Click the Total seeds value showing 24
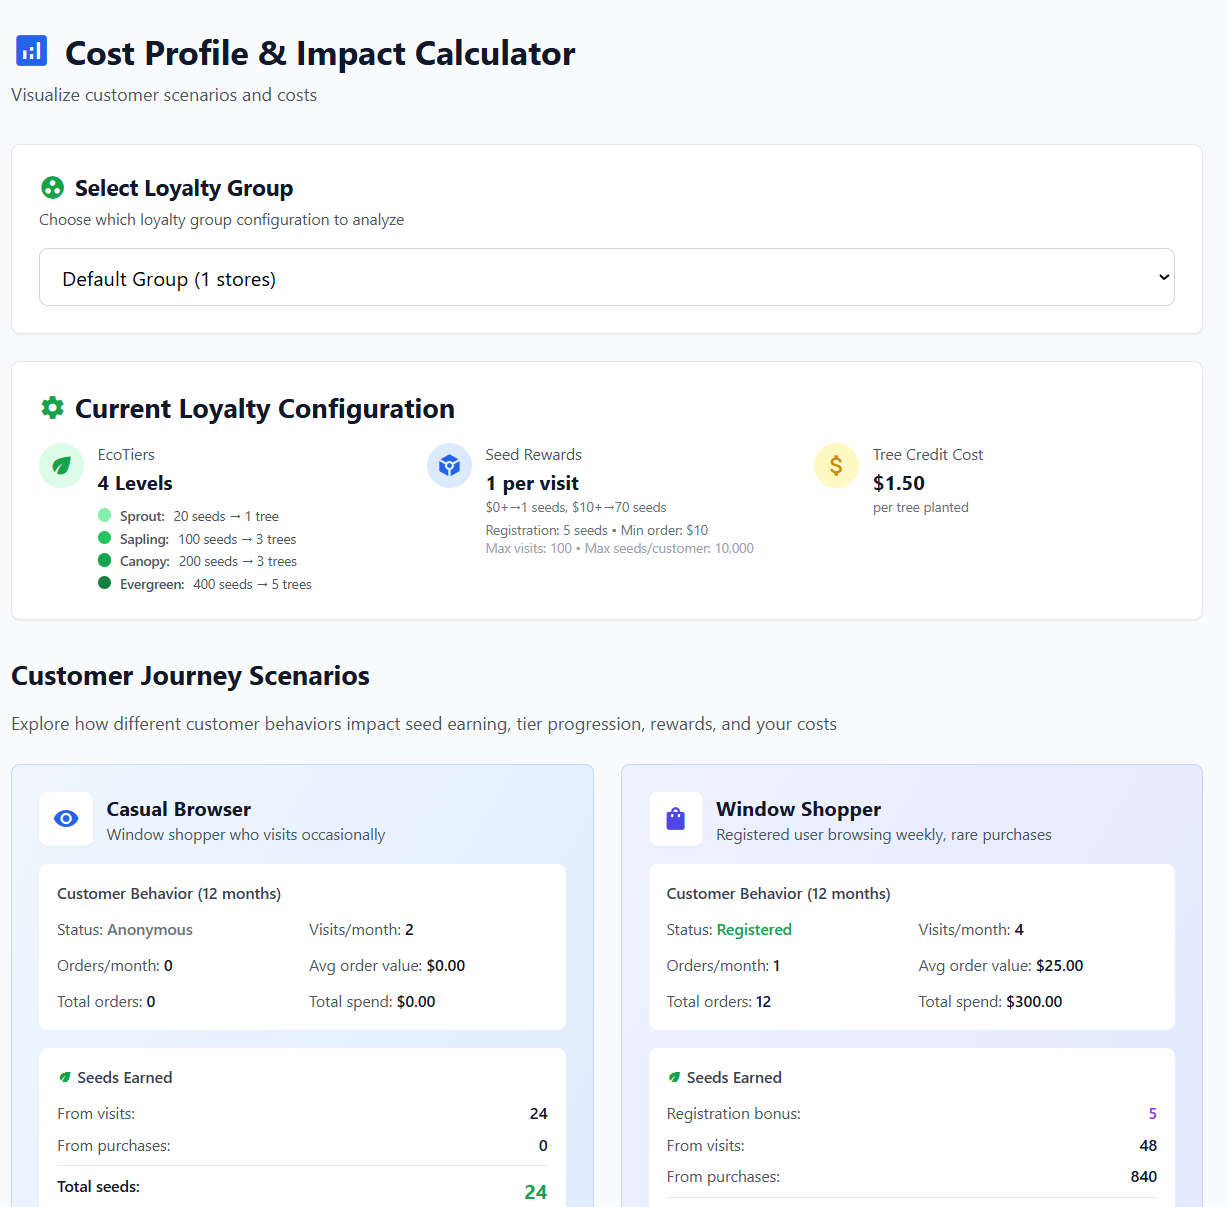Image resolution: width=1228 pixels, height=1207 pixels. coord(535,1191)
